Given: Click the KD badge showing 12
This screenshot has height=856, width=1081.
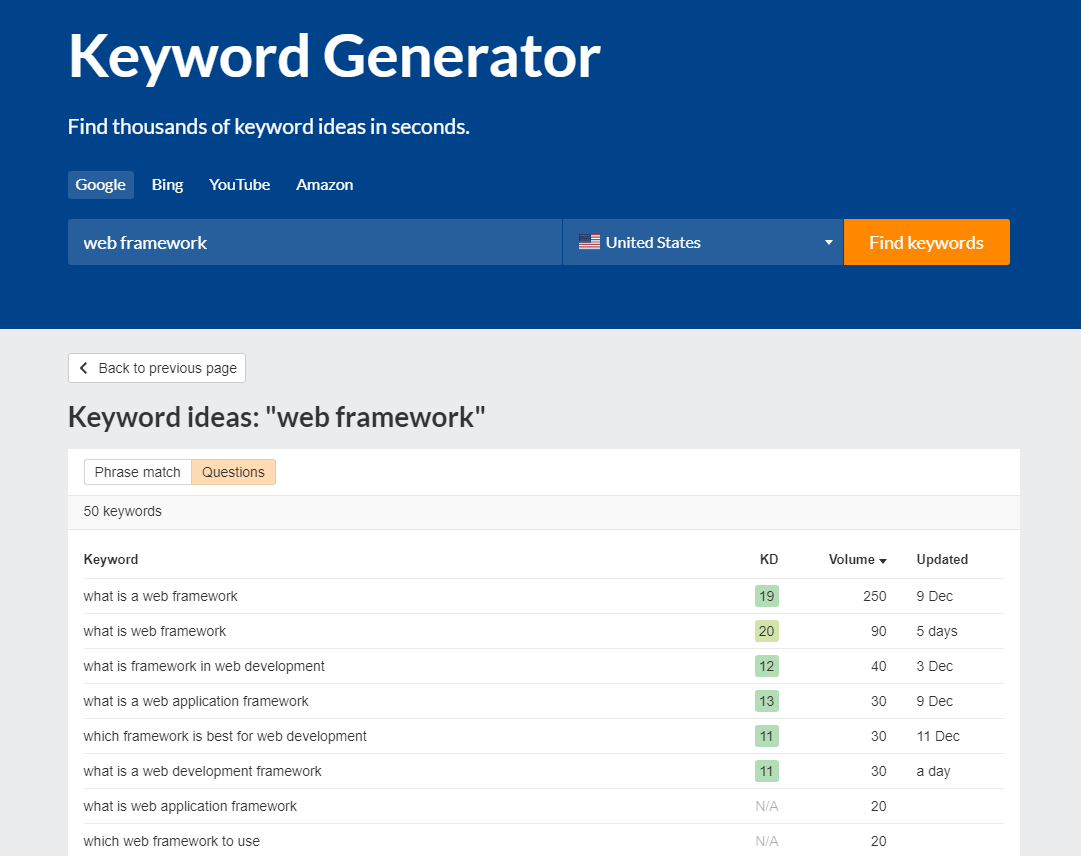Looking at the screenshot, I should click(766, 666).
